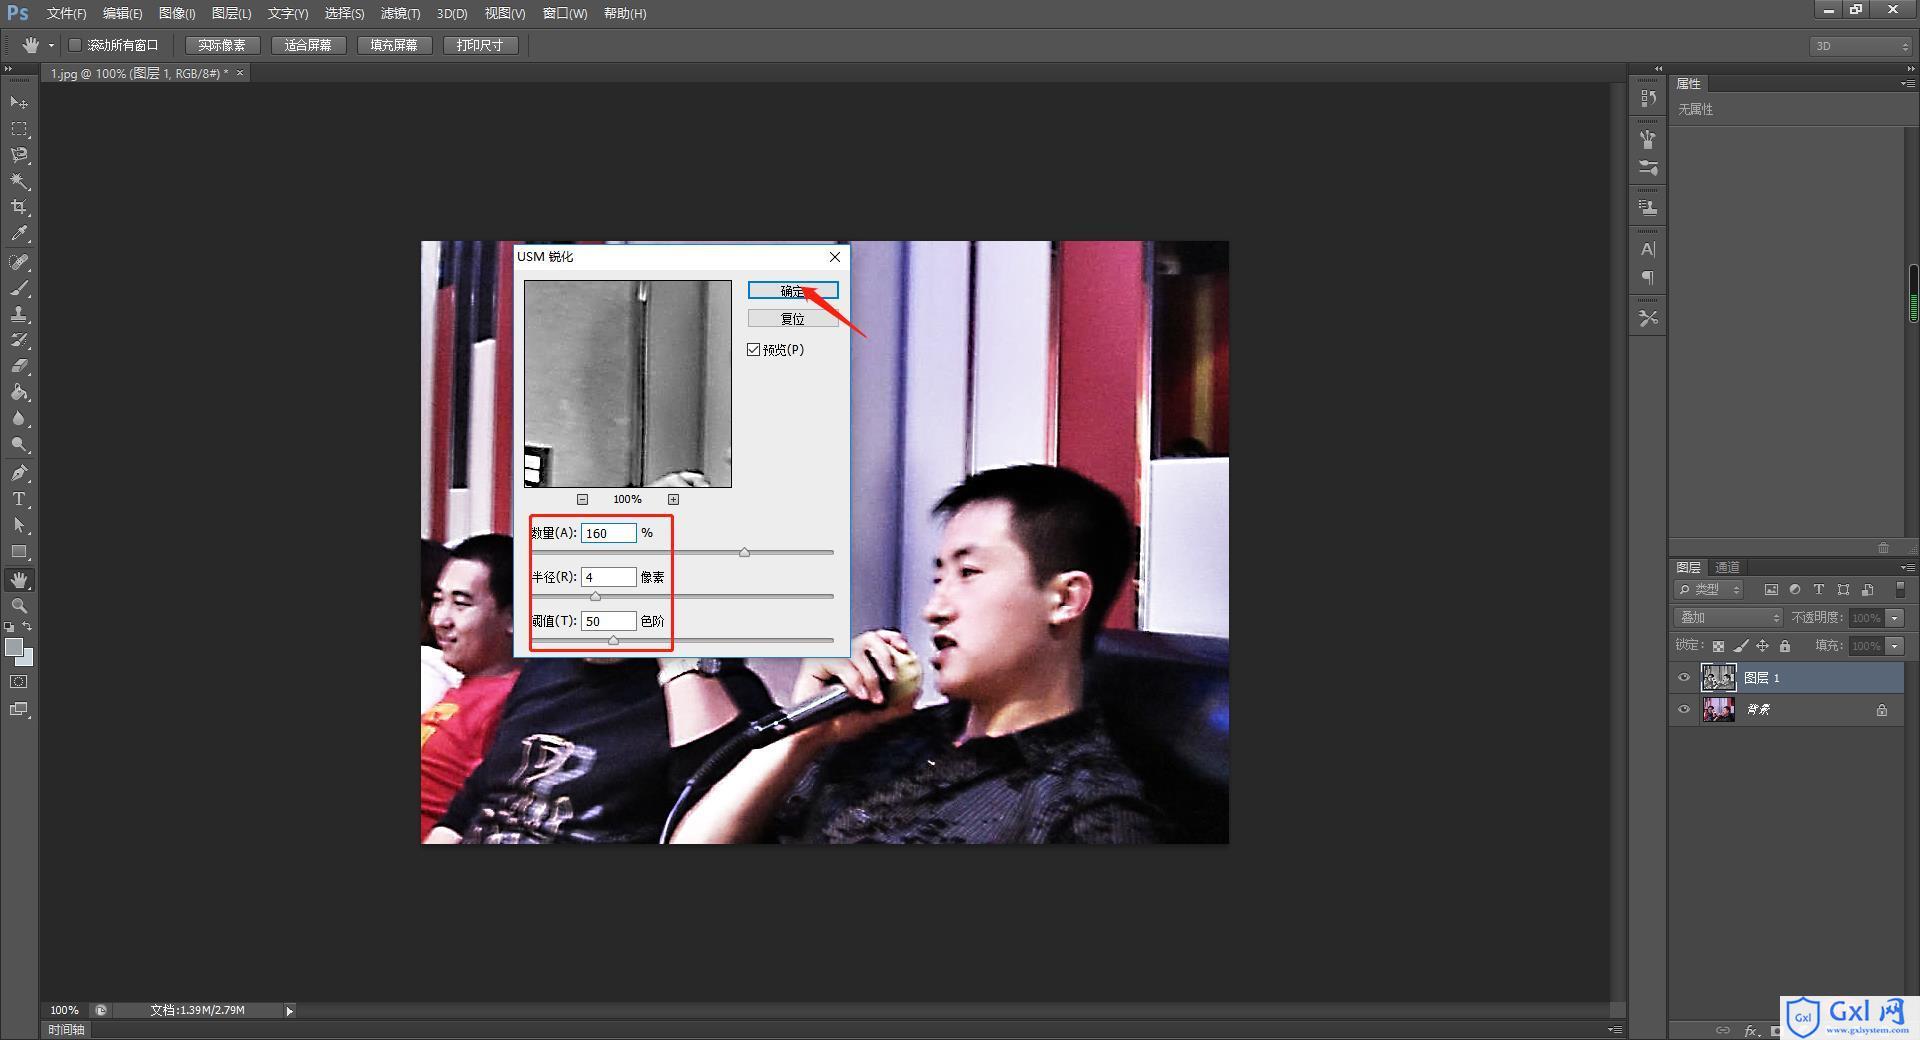The image size is (1920, 1040).
Task: Select the Eraser tool
Action: pyautogui.click(x=19, y=366)
